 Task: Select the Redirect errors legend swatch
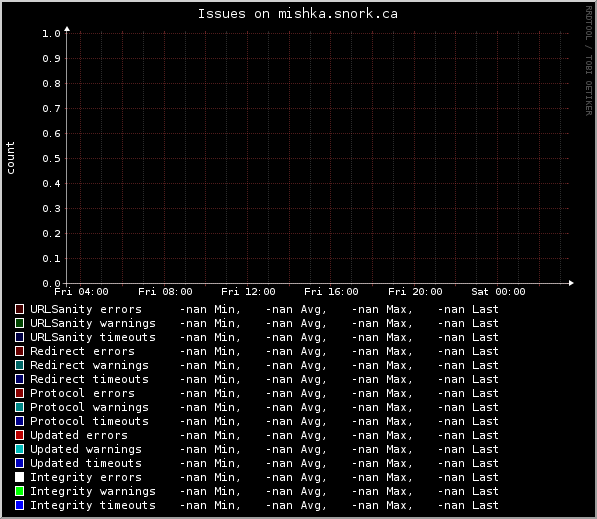tap(19, 351)
